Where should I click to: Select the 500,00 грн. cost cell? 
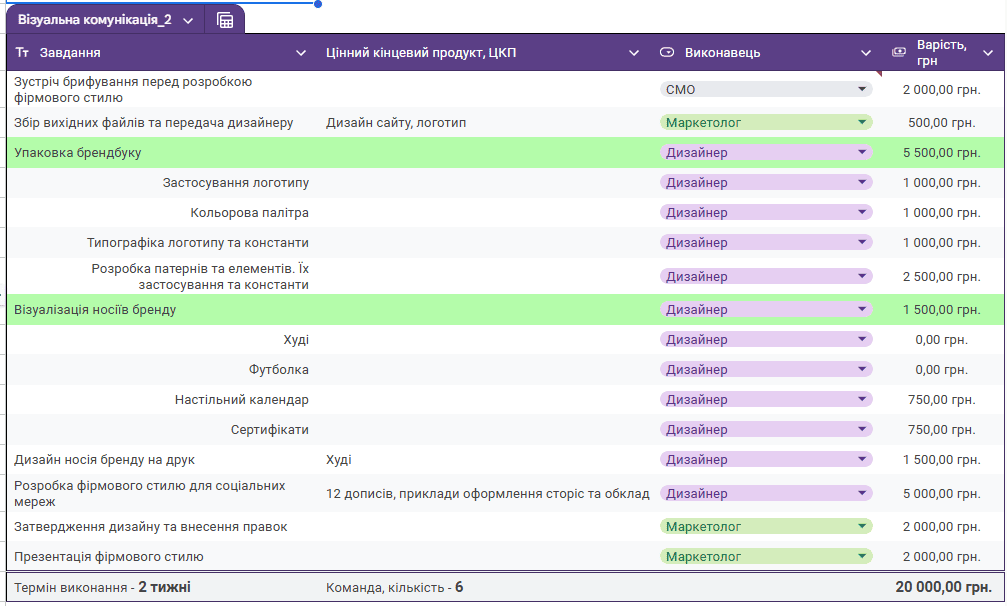[x=941, y=122]
